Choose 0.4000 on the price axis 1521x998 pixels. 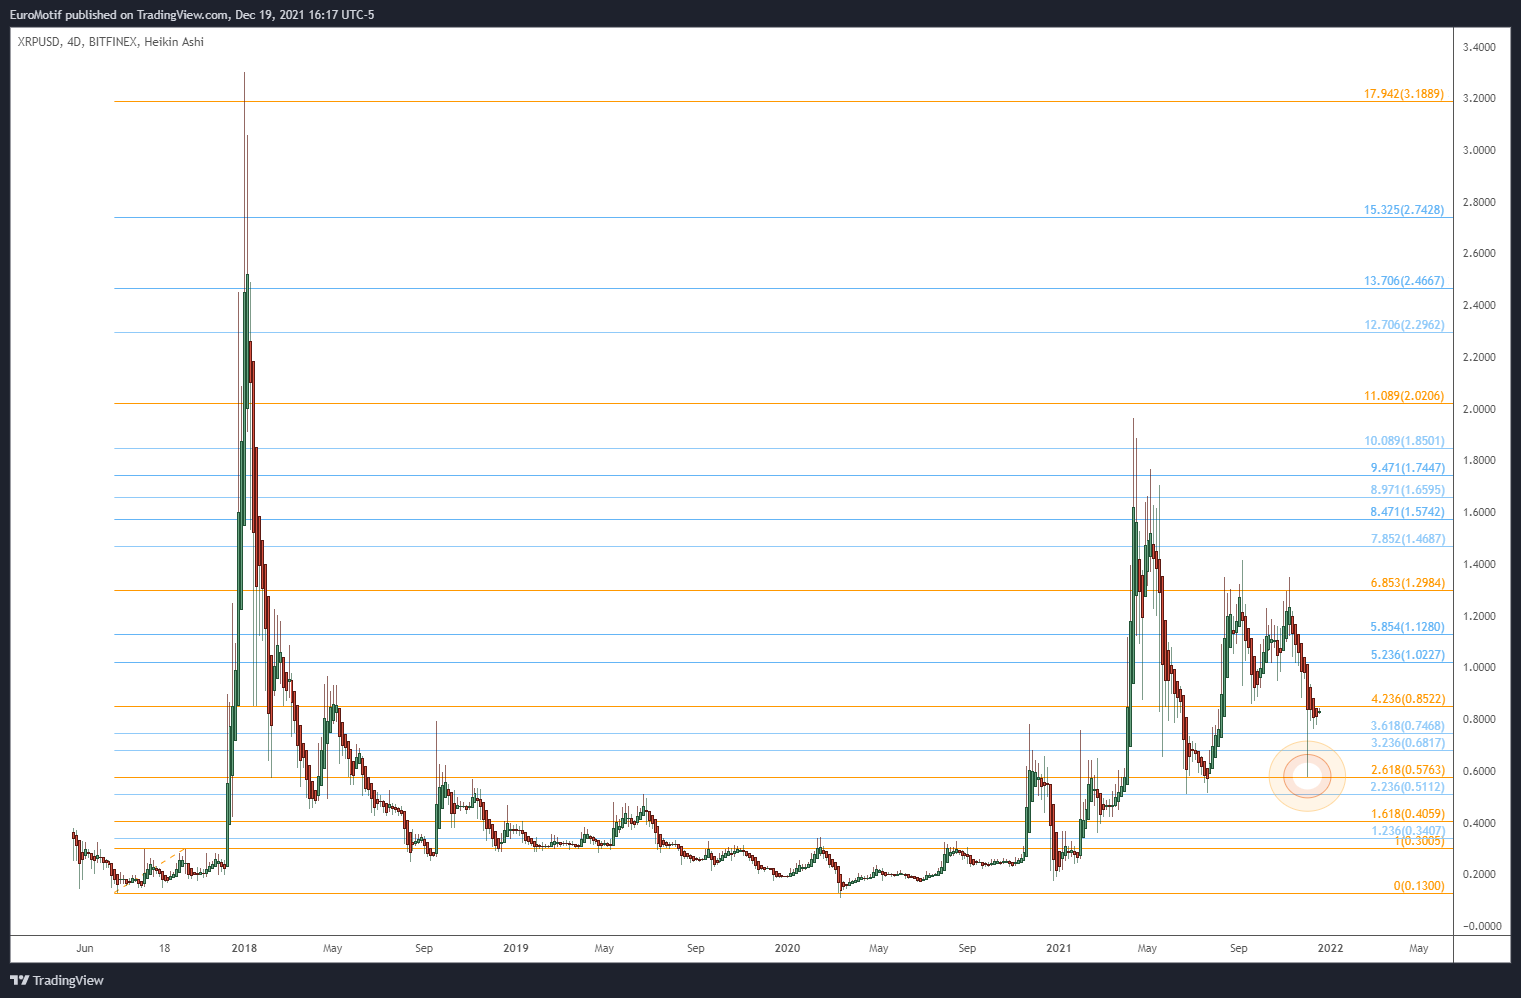[1479, 823]
